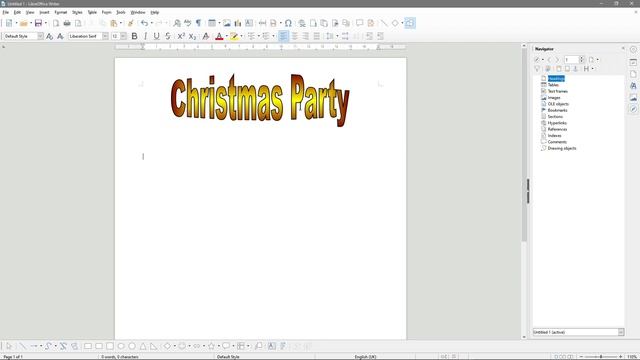Toggle Italic formatting

(145, 36)
